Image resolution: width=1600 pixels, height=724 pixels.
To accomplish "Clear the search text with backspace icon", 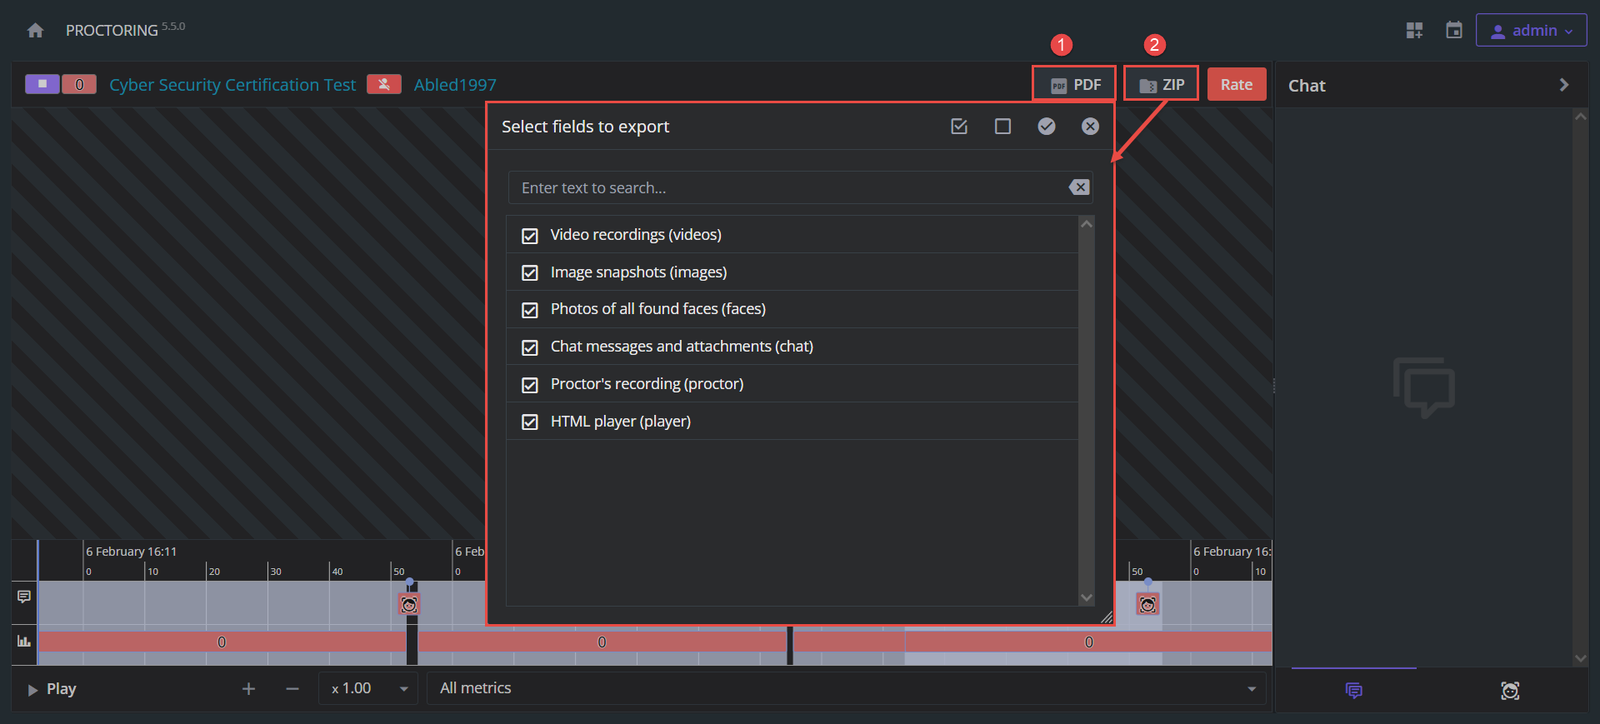I will click(1079, 188).
